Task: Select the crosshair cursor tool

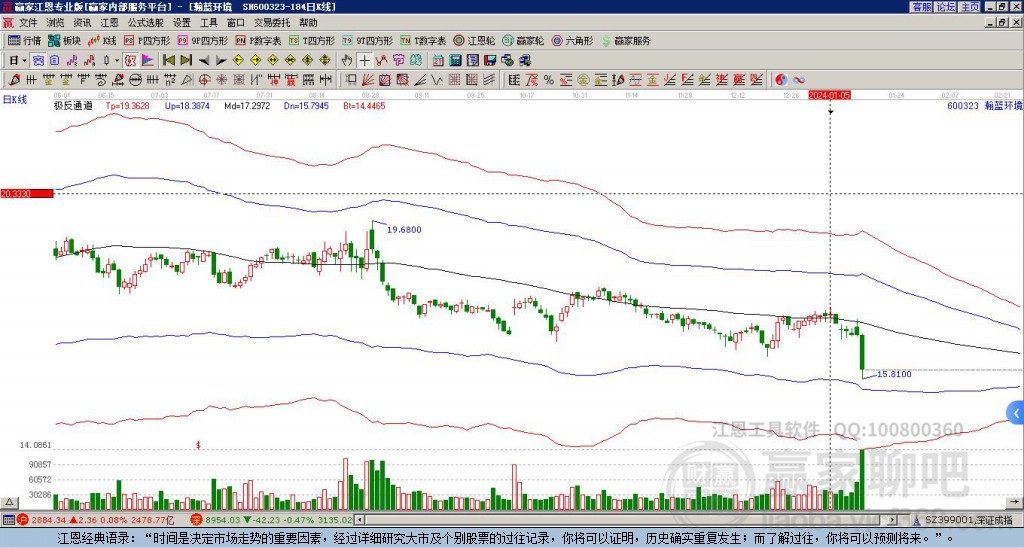Action: [364, 60]
